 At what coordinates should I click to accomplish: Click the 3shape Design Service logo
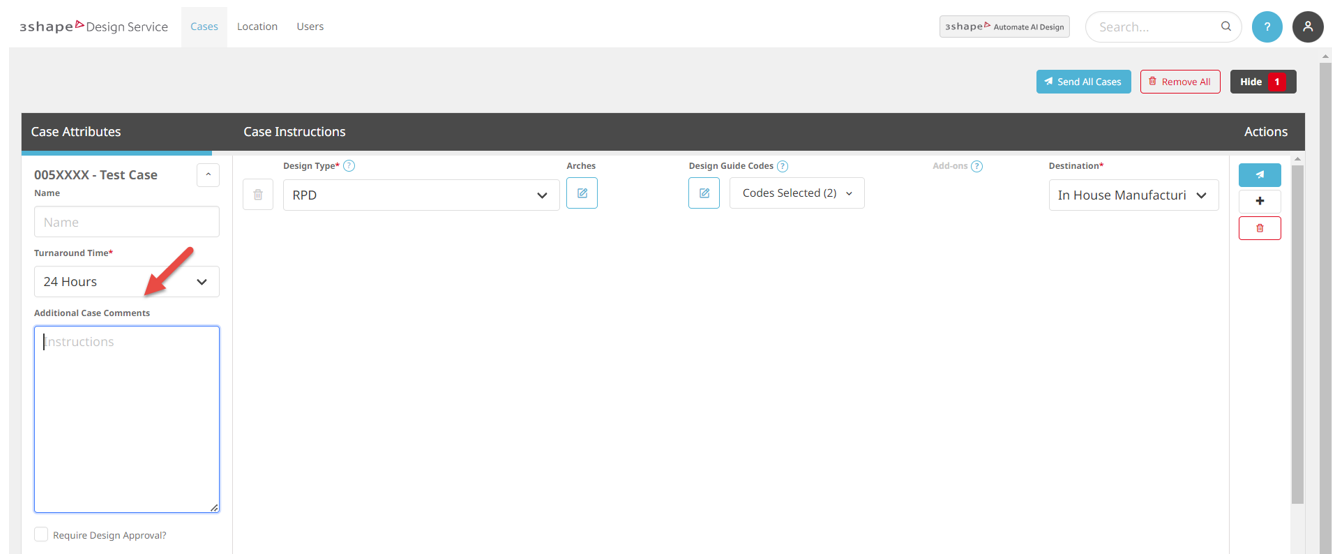94,27
